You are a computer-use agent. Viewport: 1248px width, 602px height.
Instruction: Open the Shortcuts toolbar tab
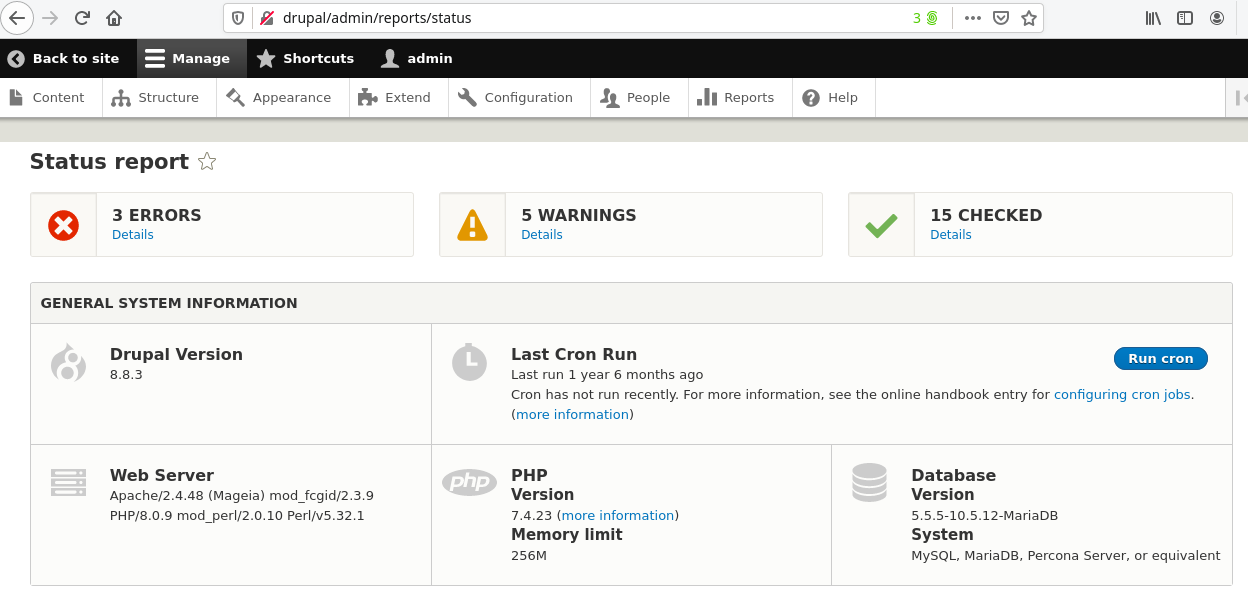coord(305,58)
